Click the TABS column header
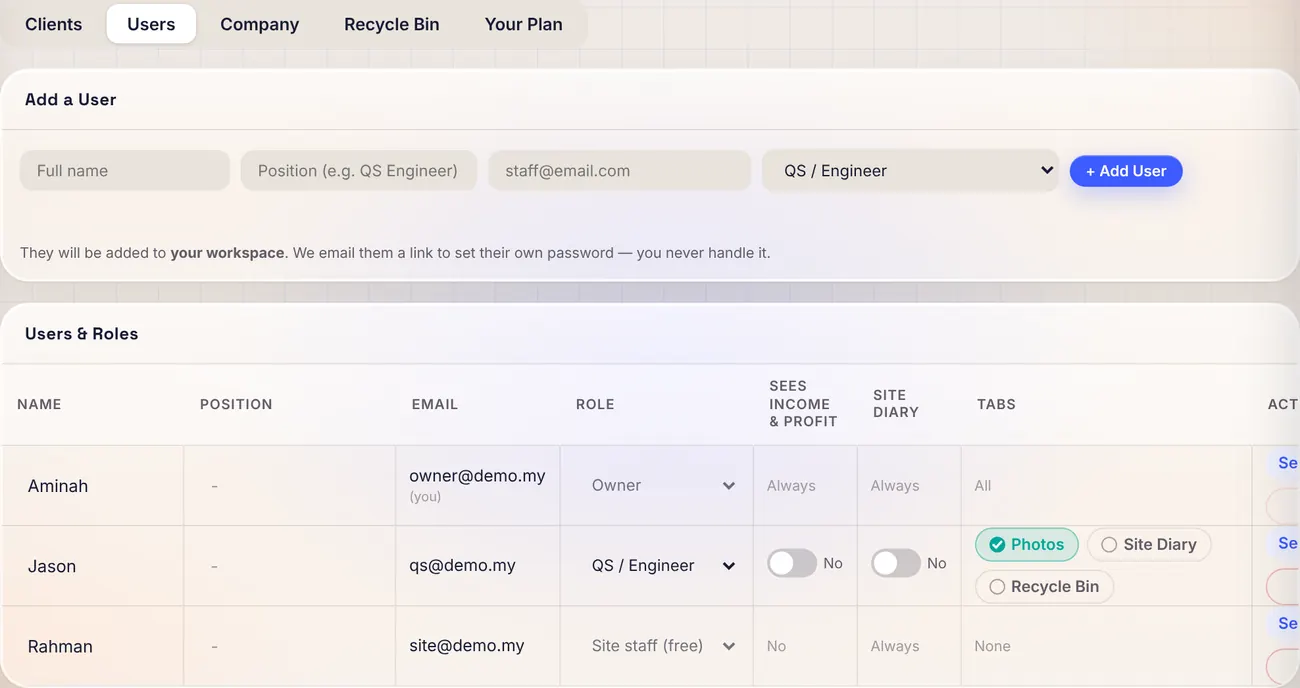 (x=996, y=404)
